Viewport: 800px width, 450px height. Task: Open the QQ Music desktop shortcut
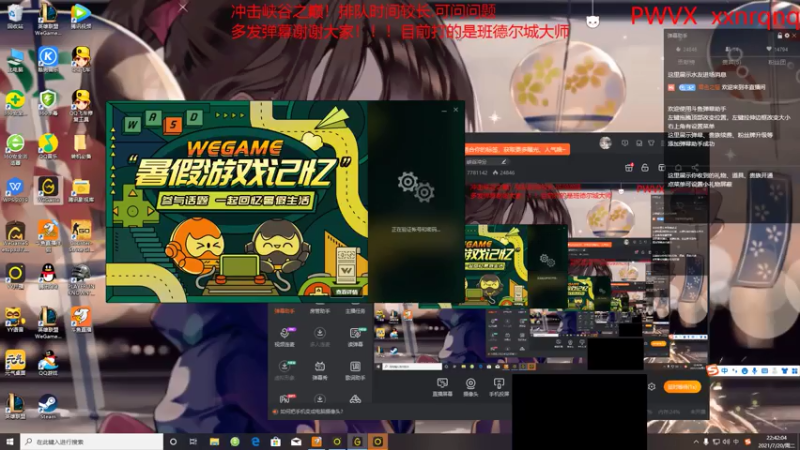48,146
